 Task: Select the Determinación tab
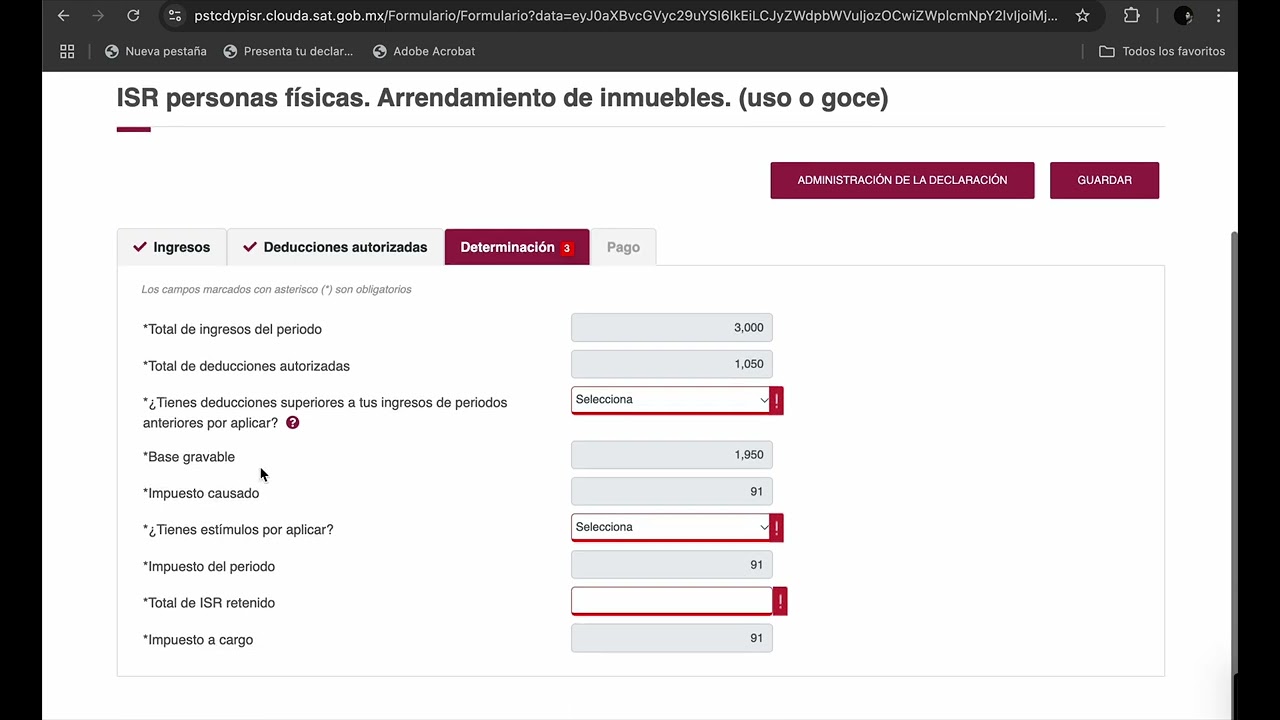pos(517,247)
